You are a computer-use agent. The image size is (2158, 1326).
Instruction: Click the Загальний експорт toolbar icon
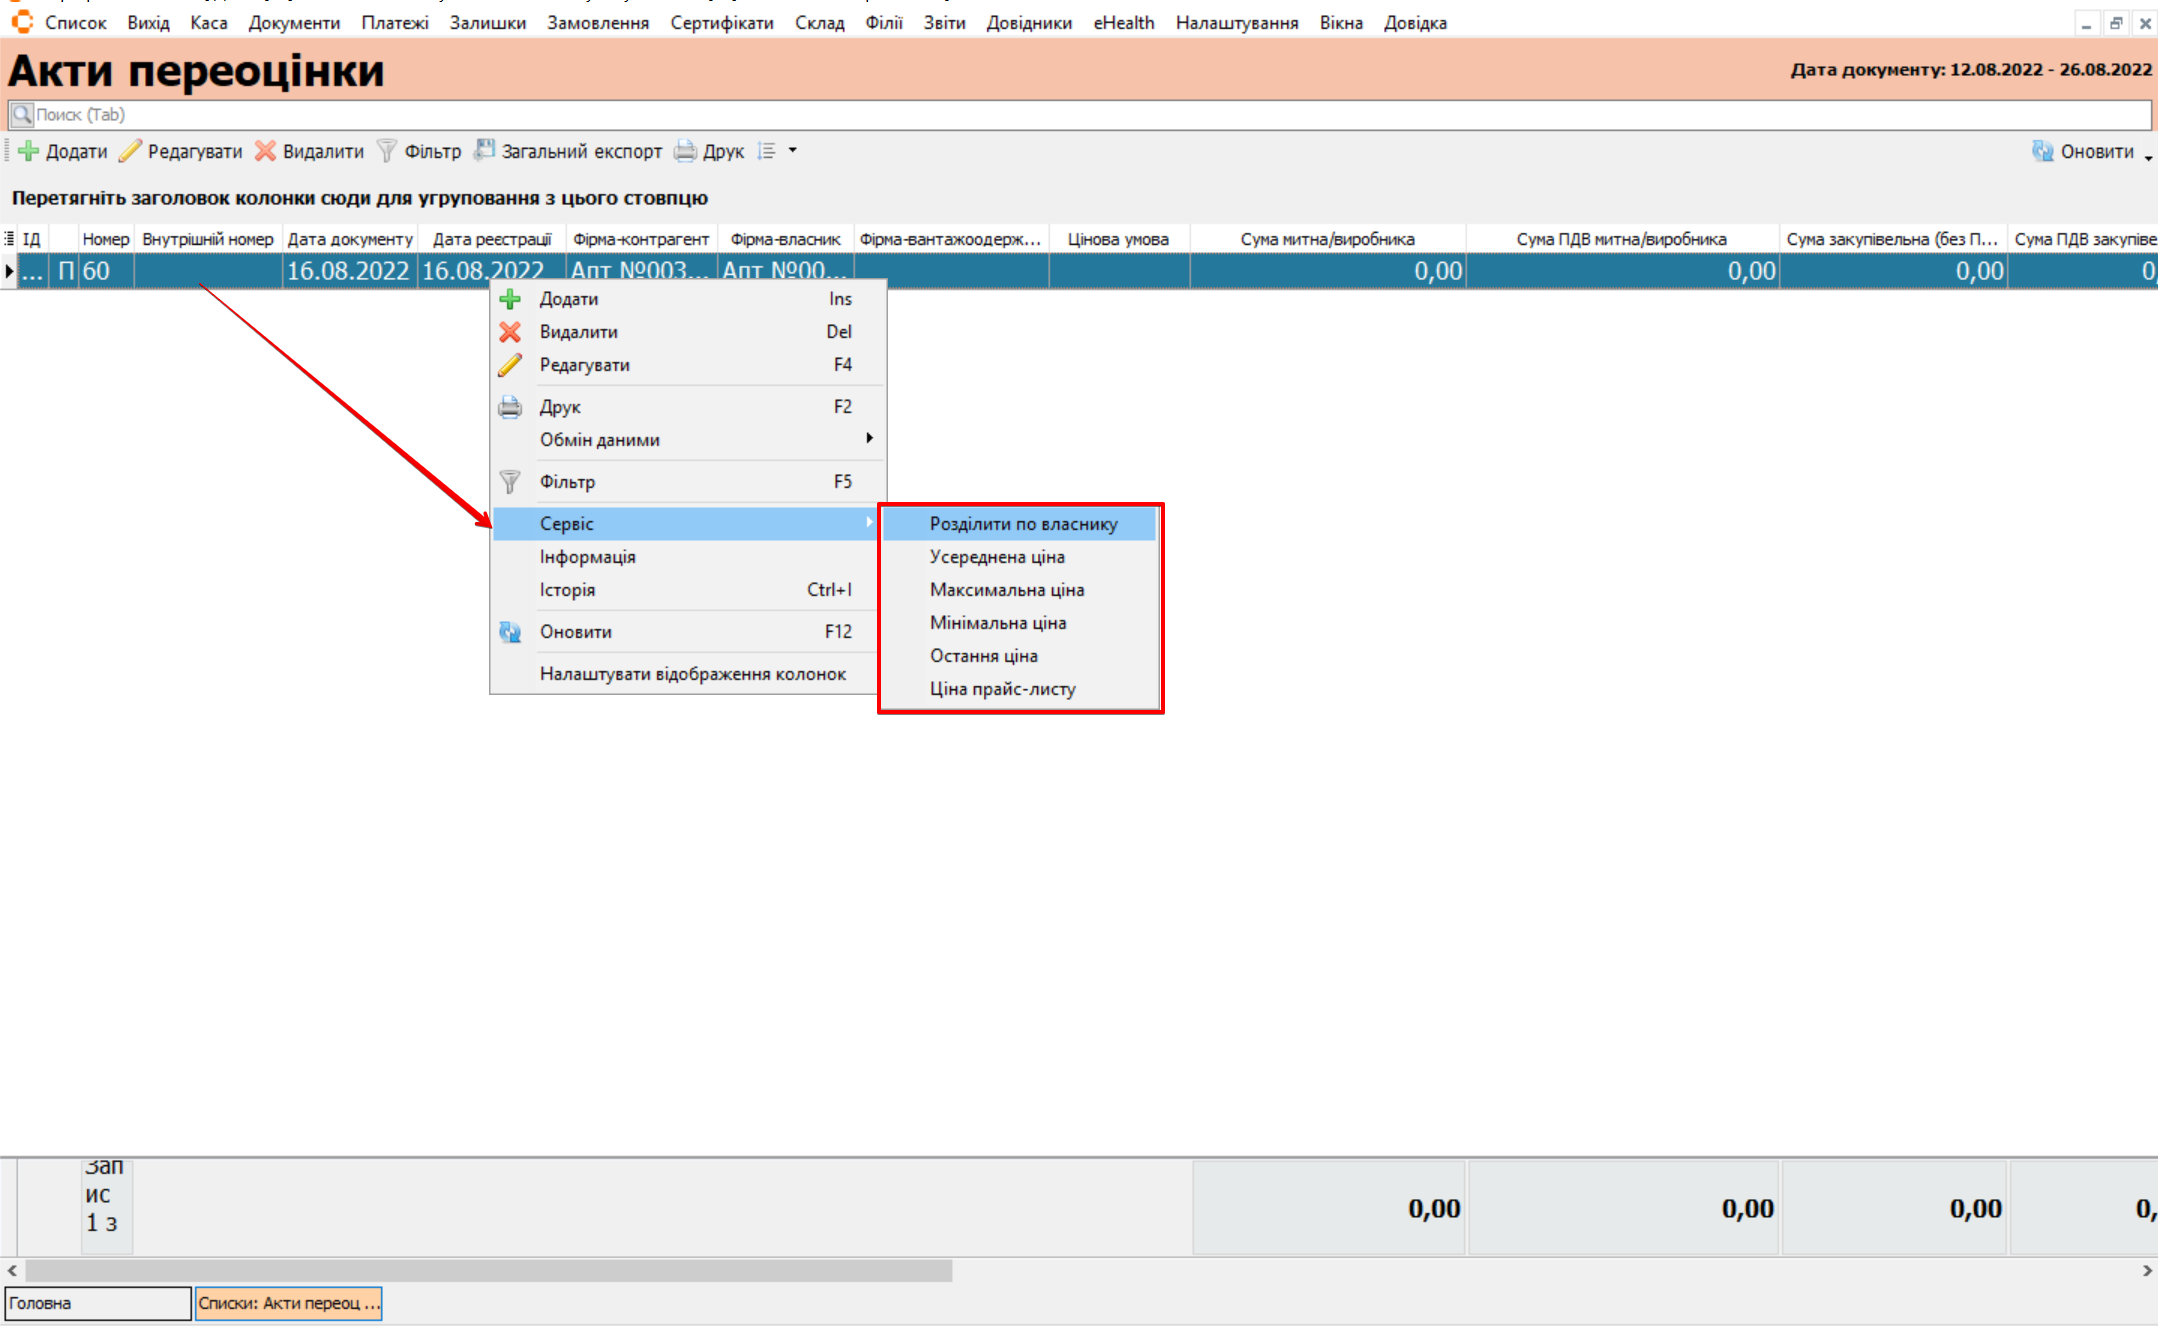coord(484,151)
